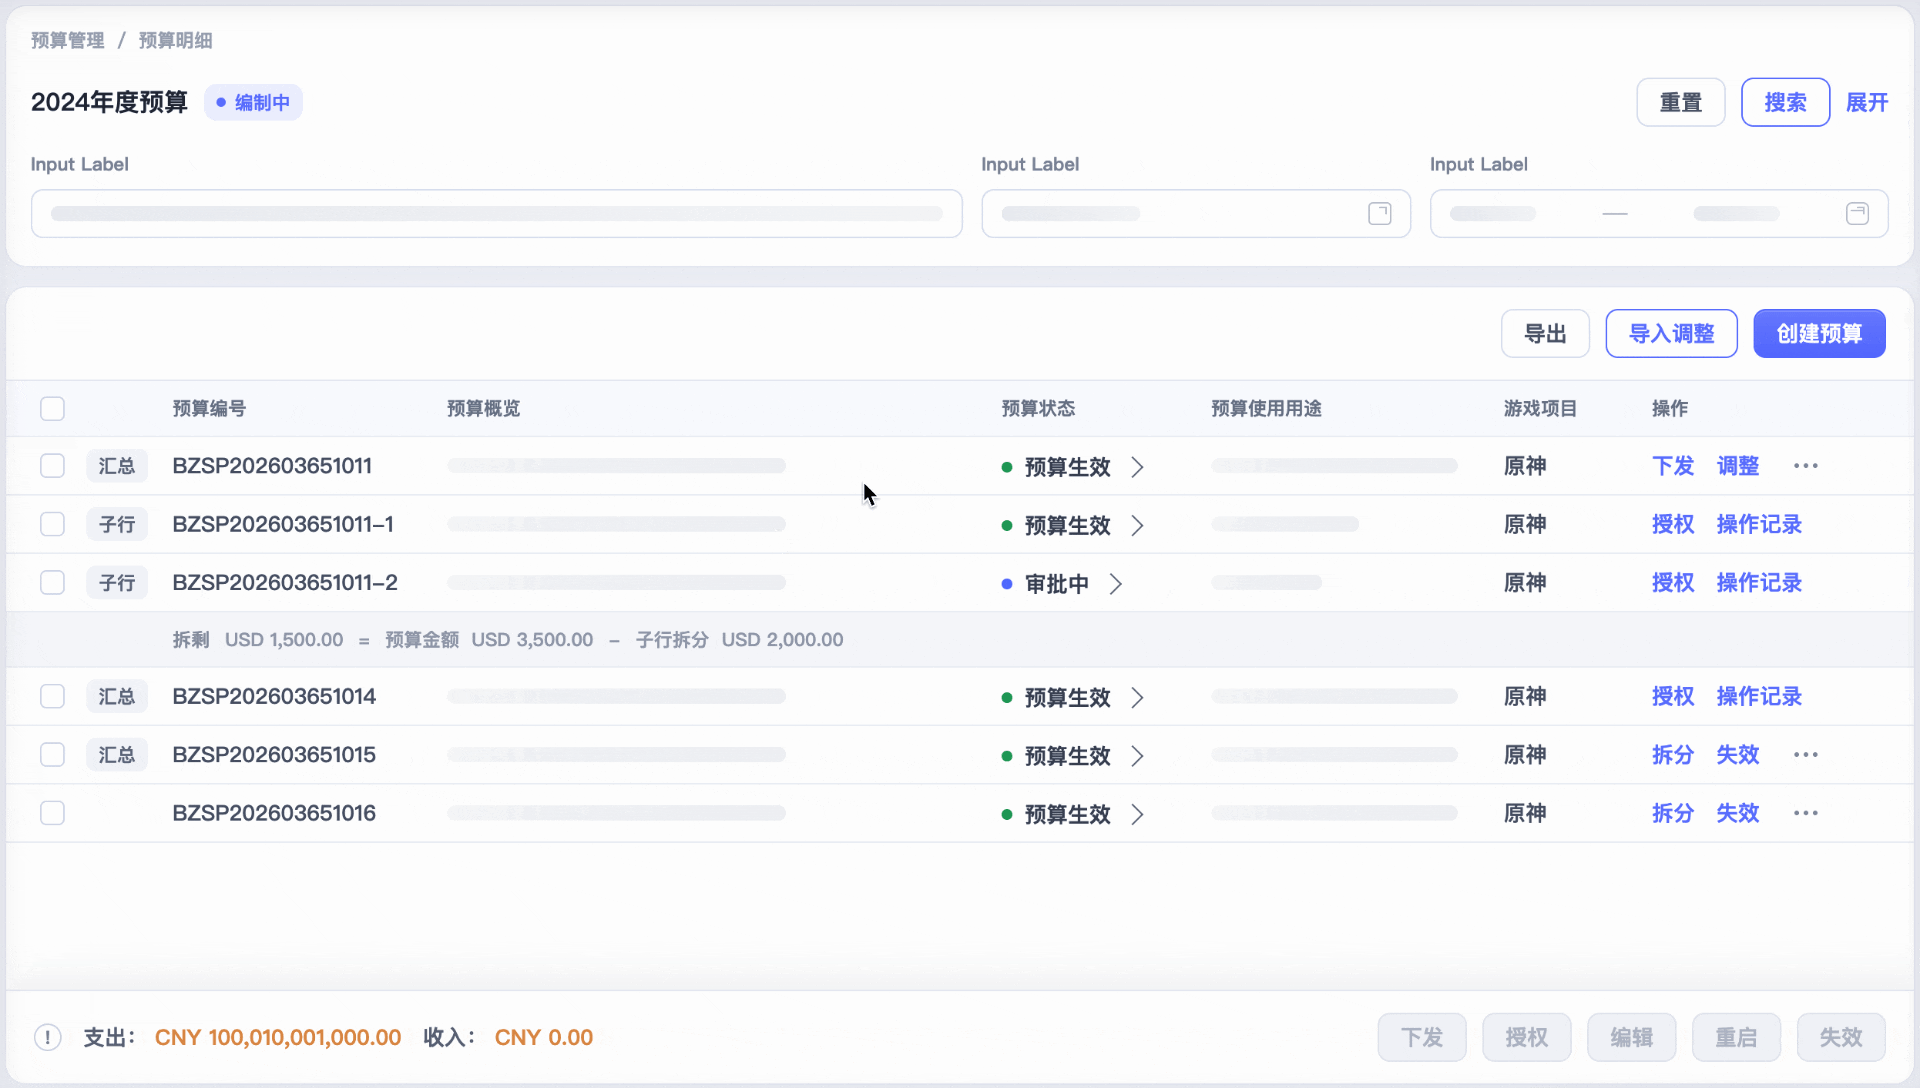The height and width of the screenshot is (1088, 1920).
Task: Click the bottom bar 重启 button
Action: [x=1736, y=1038]
